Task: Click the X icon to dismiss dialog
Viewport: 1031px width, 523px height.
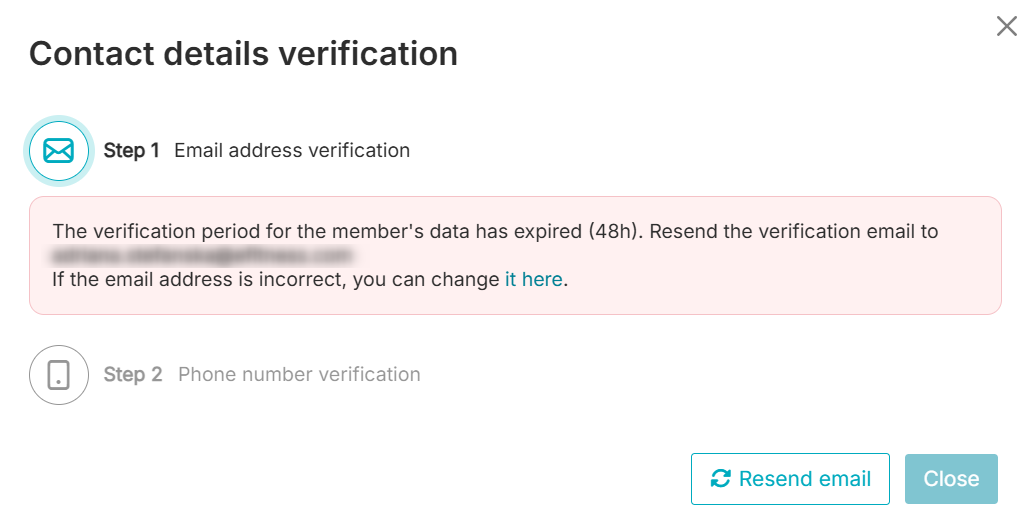Action: tap(1006, 26)
